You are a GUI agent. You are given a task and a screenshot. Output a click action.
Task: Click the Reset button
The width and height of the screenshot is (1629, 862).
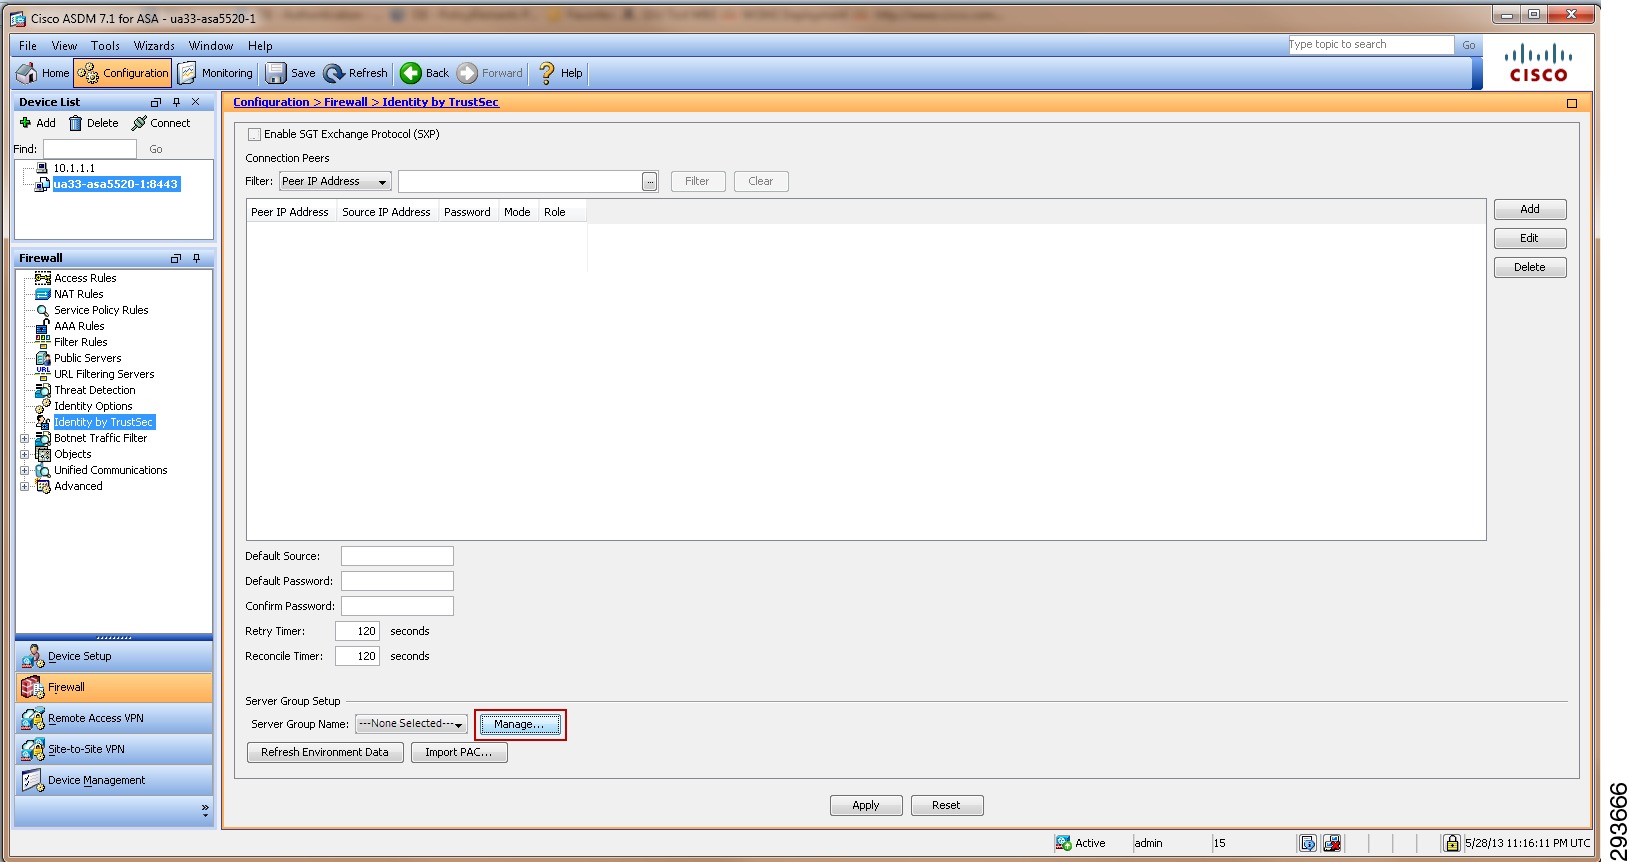click(x=946, y=805)
